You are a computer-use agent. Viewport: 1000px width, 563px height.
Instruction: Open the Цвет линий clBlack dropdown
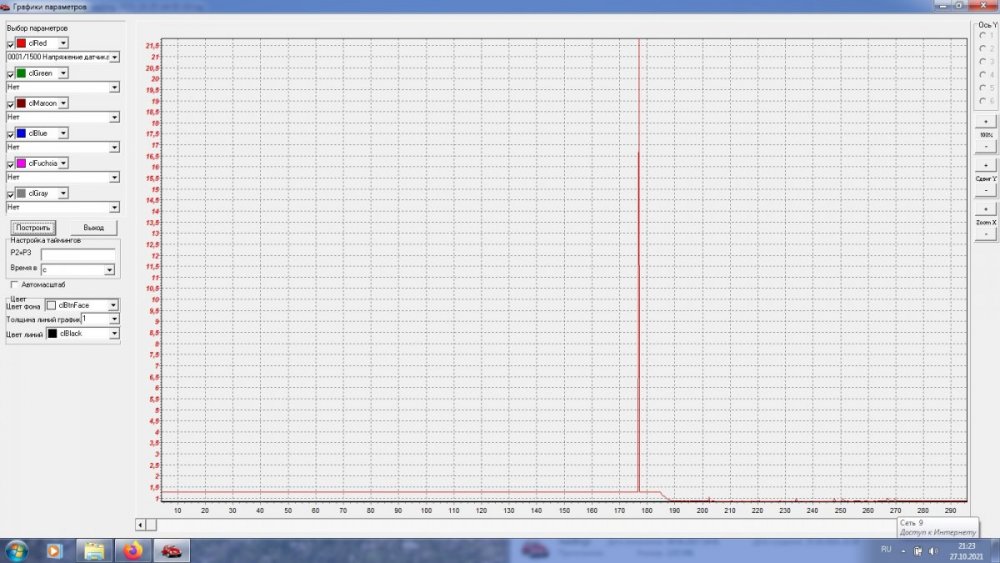point(114,333)
